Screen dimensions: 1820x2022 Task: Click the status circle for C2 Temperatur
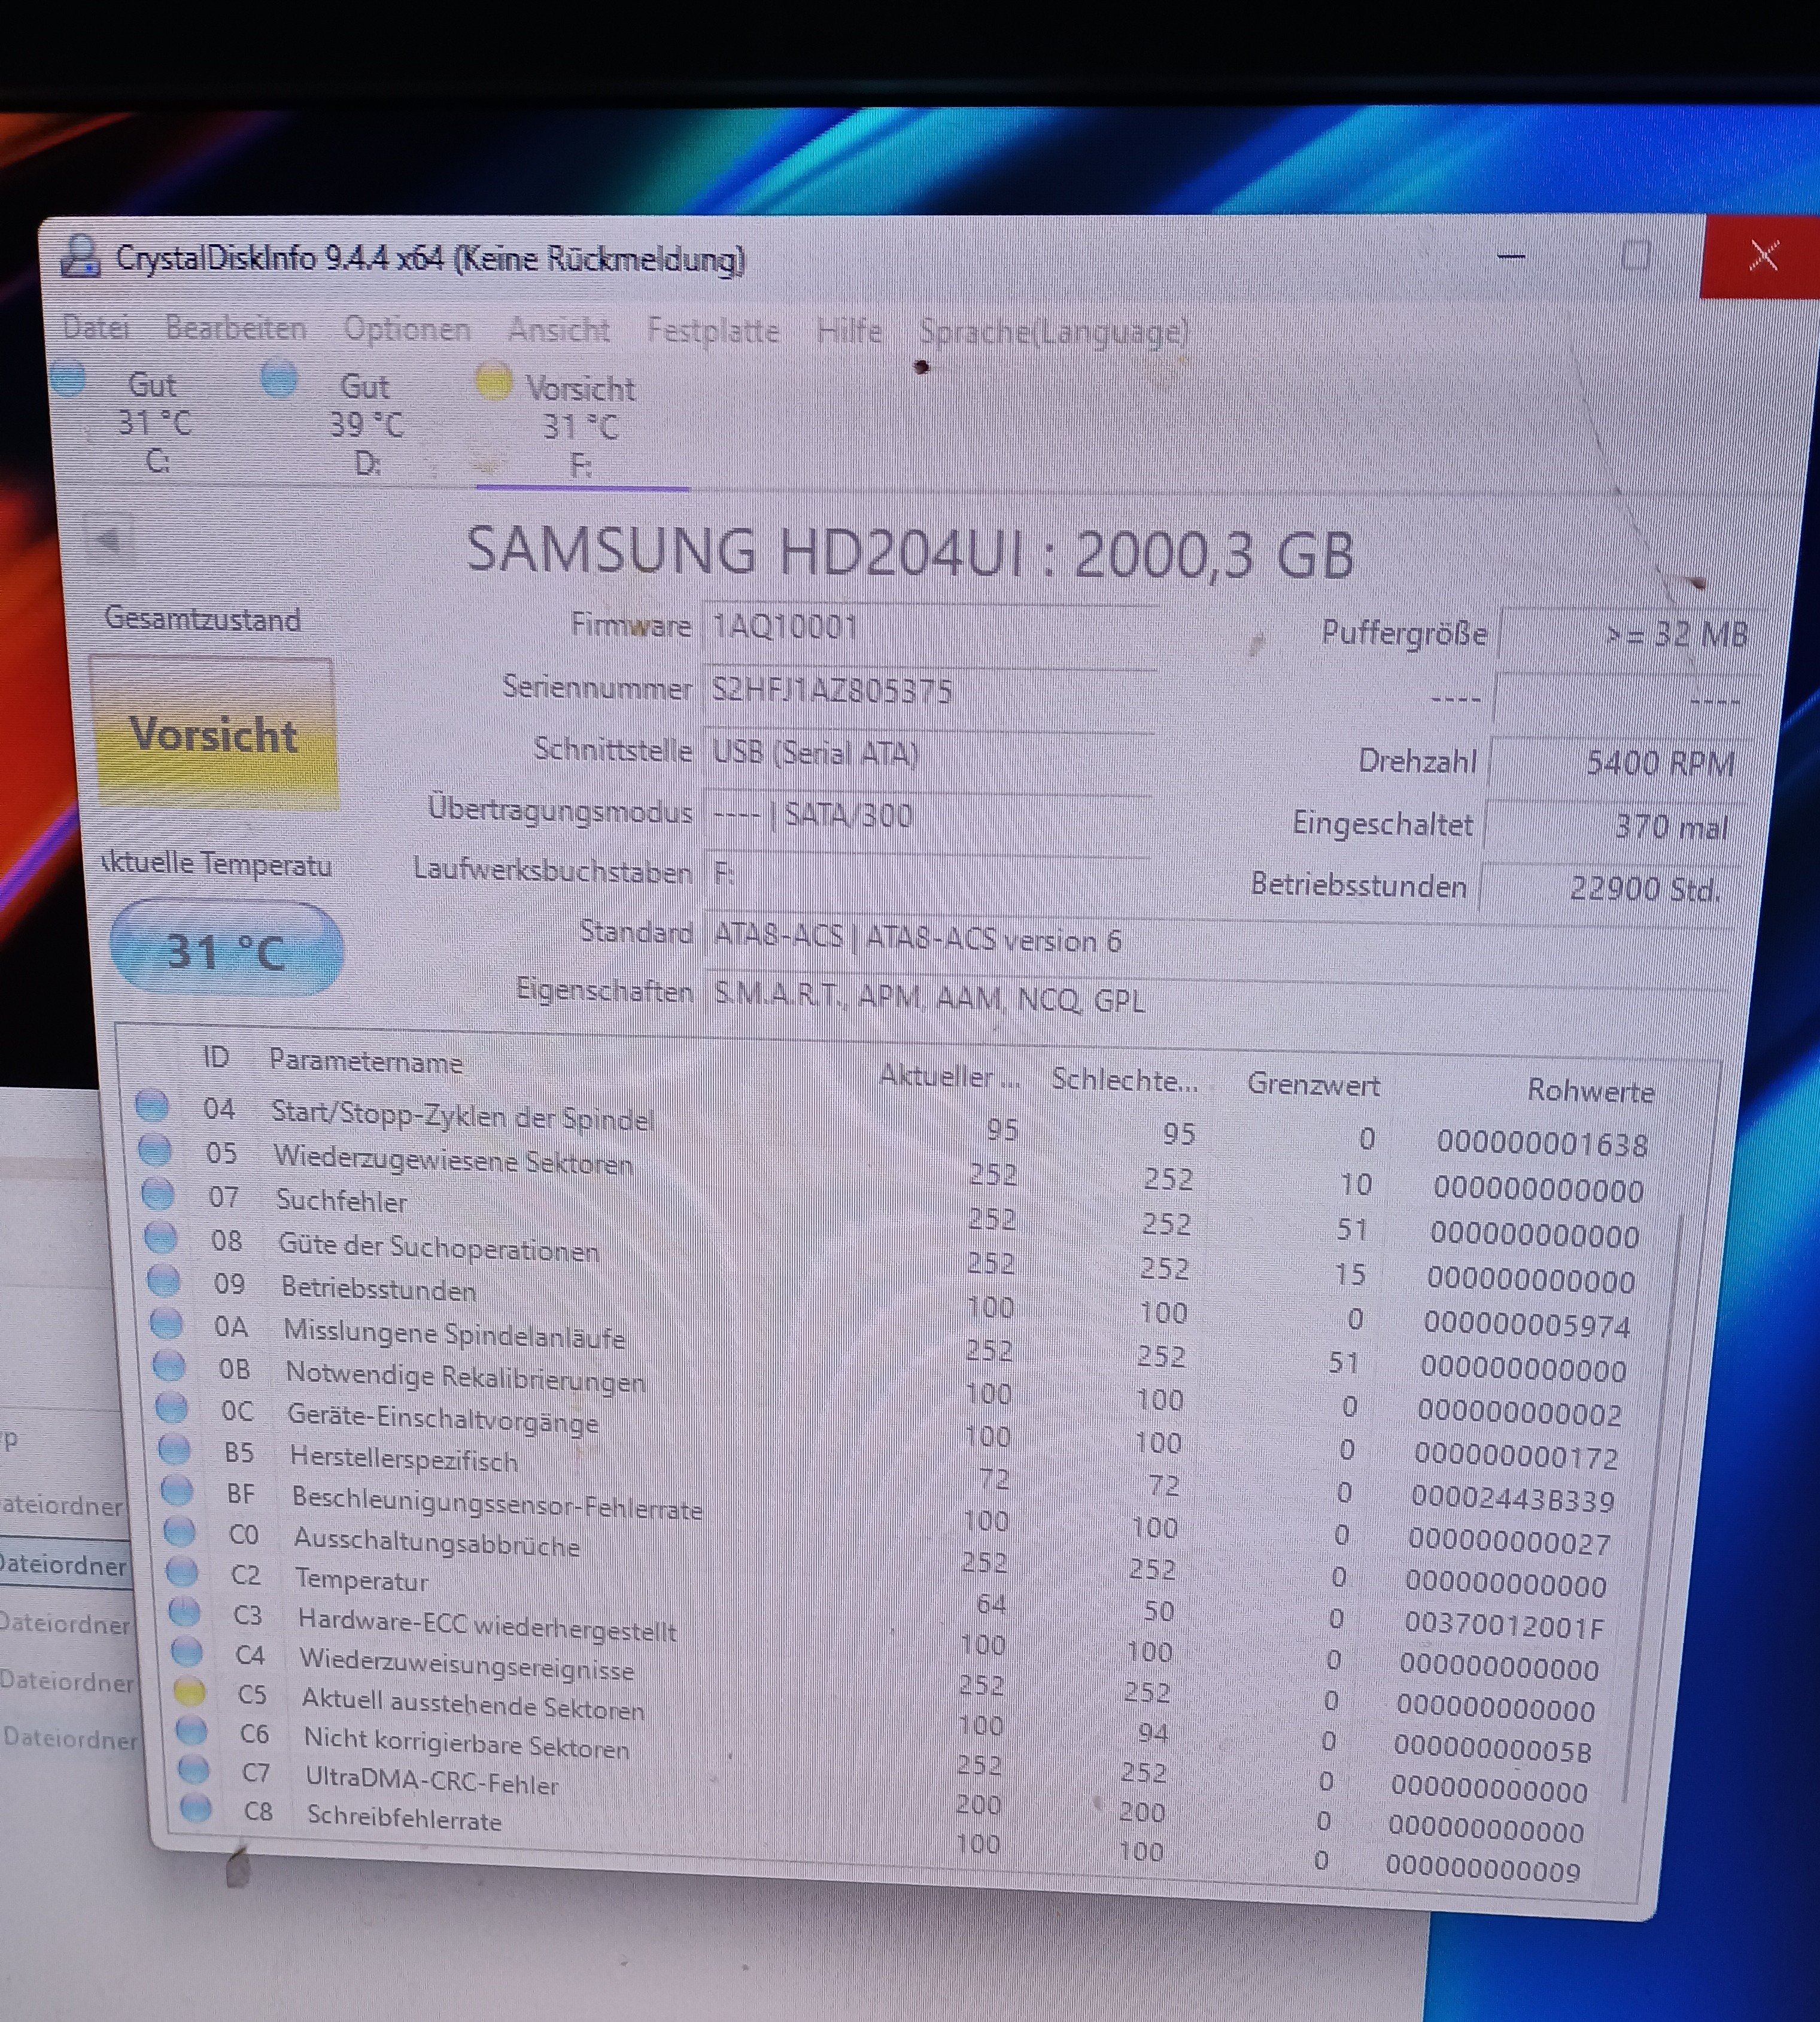pos(181,1572)
